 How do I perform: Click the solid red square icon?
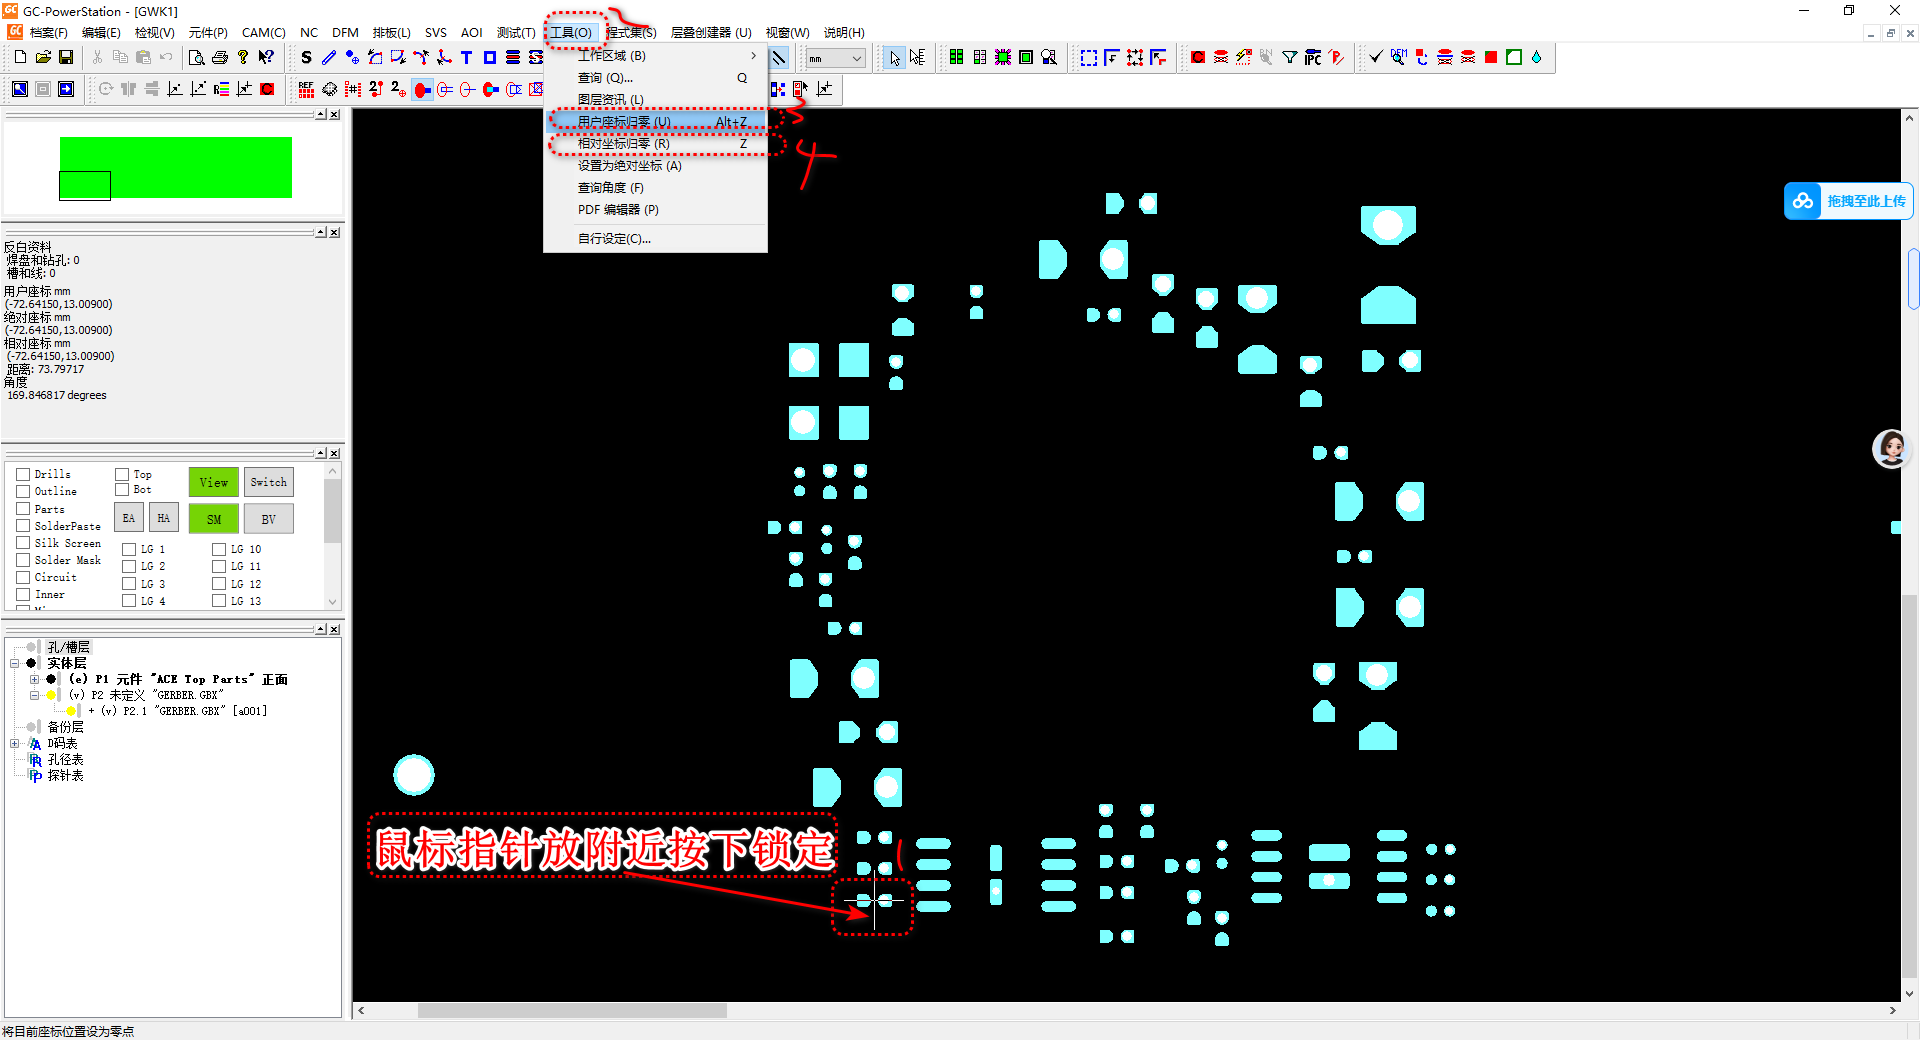click(1491, 57)
